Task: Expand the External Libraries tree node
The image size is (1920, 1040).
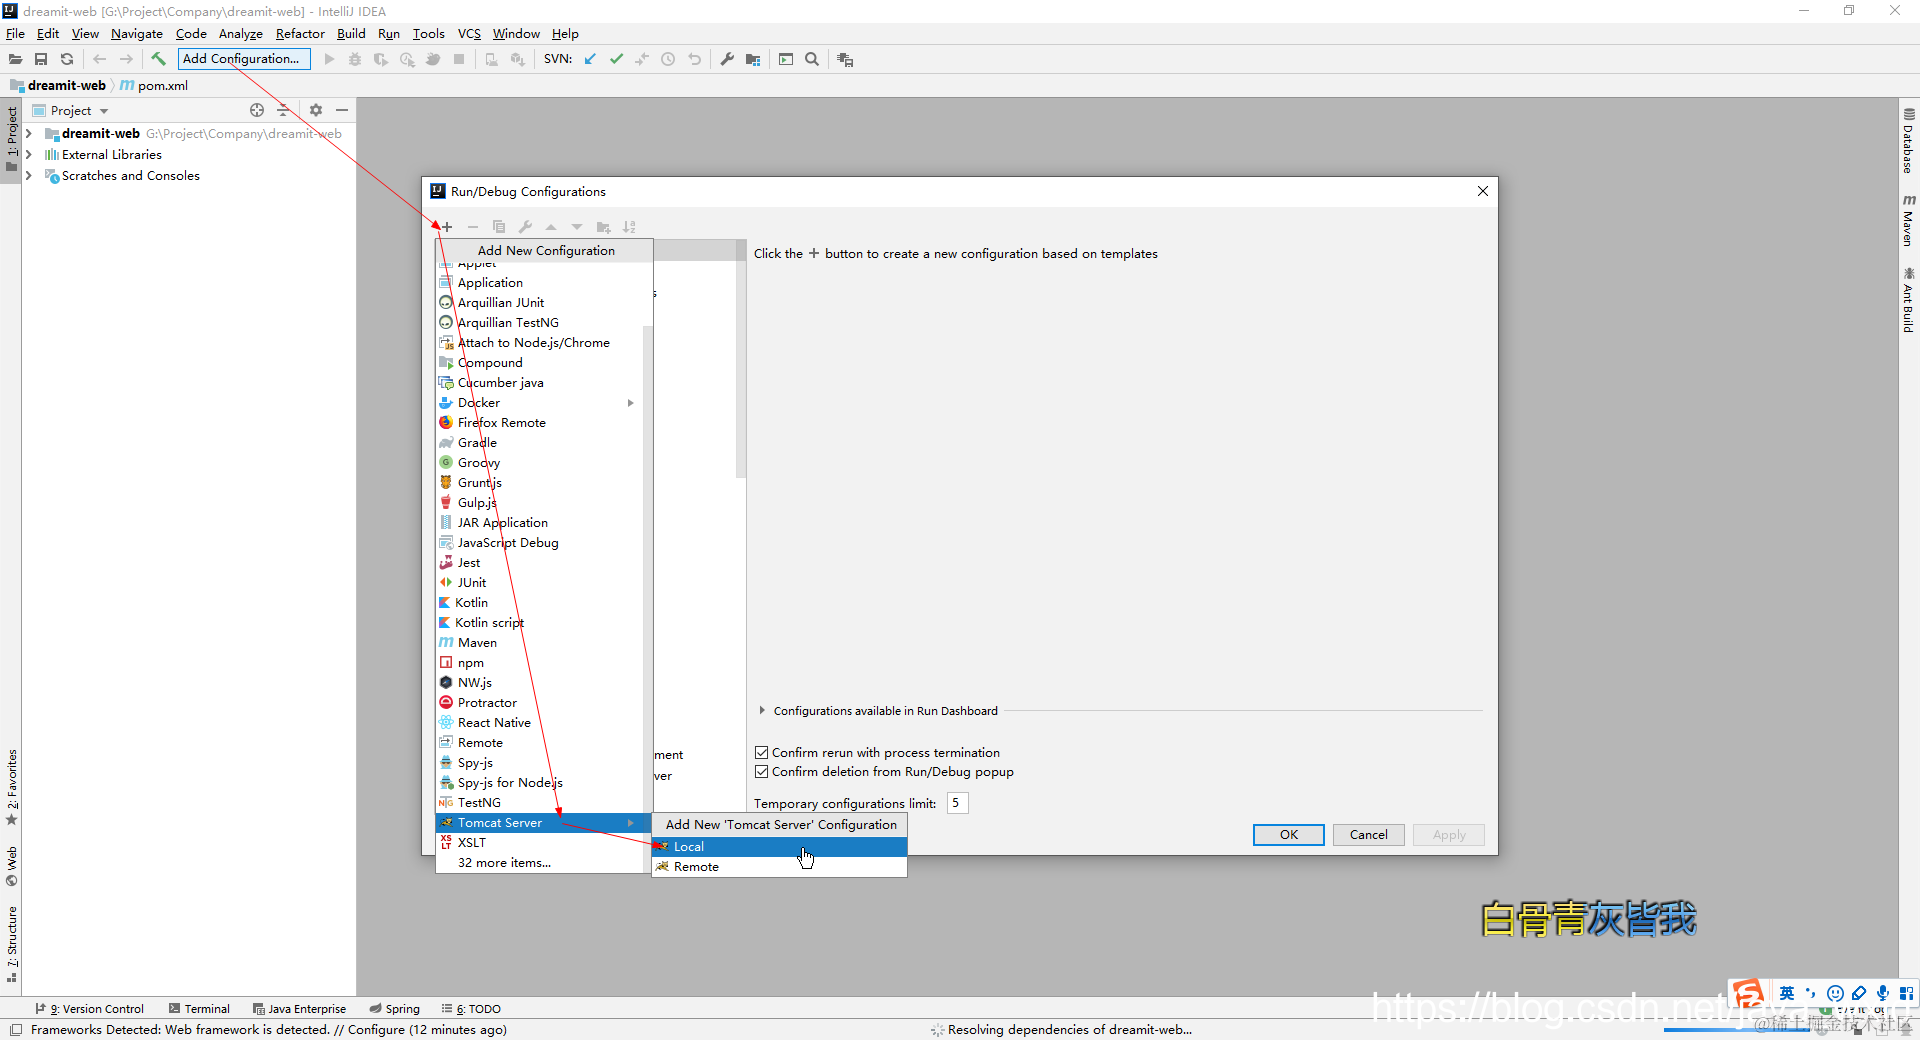Action: pos(29,154)
